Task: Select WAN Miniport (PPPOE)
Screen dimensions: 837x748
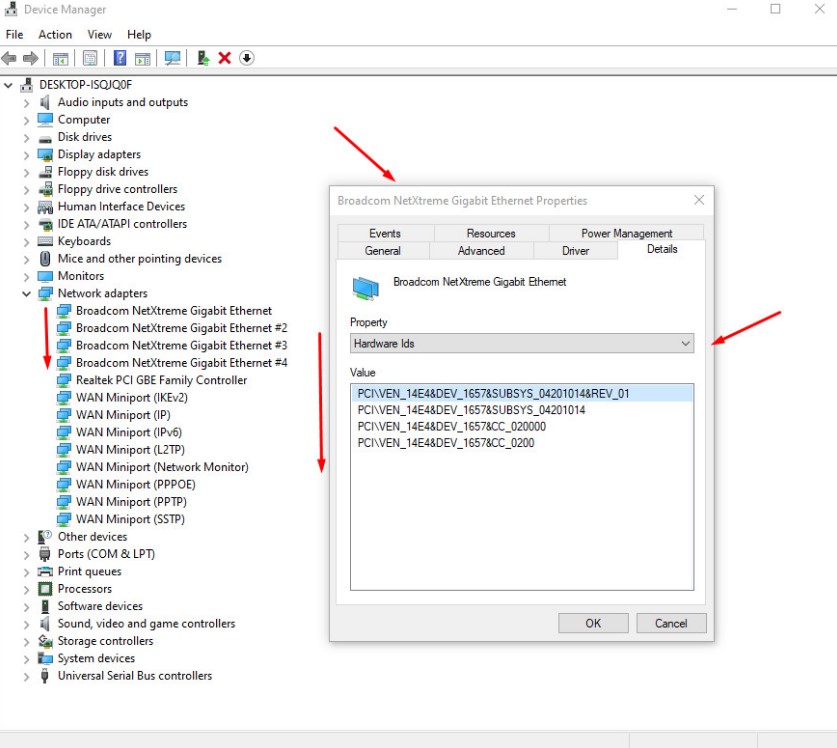Action: click(x=136, y=485)
